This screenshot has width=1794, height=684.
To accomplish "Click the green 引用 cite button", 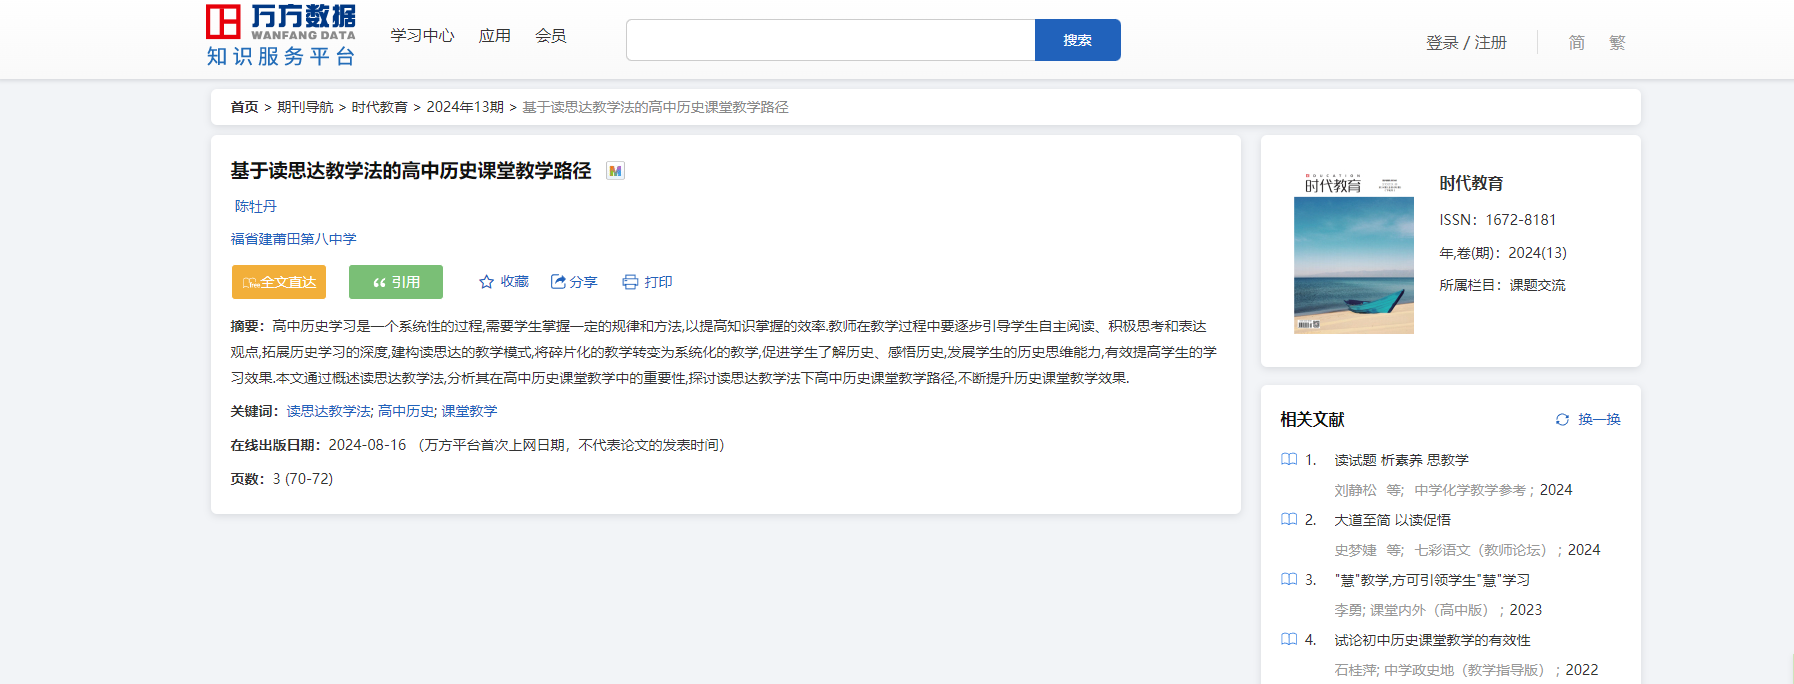I will coord(396,282).
